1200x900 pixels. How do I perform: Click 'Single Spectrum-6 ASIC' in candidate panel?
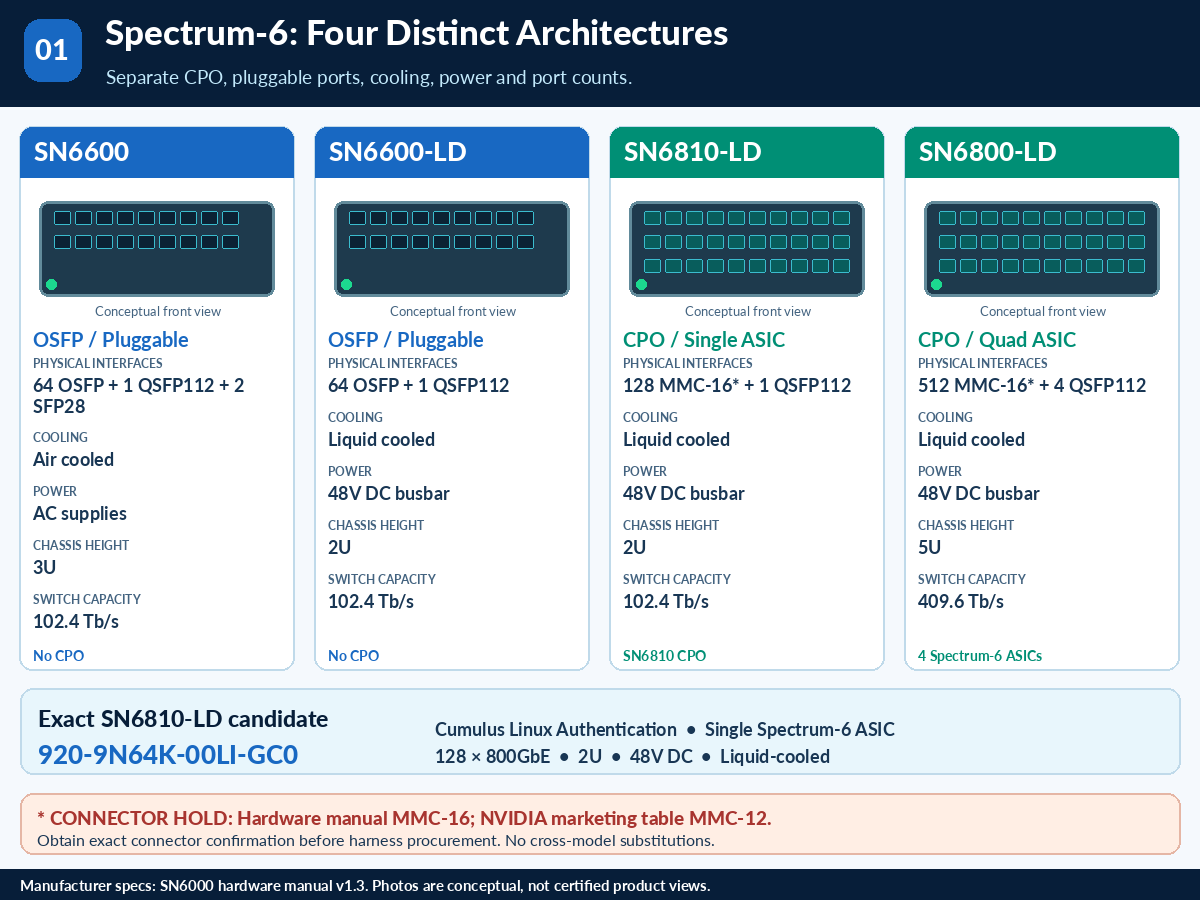click(800, 730)
